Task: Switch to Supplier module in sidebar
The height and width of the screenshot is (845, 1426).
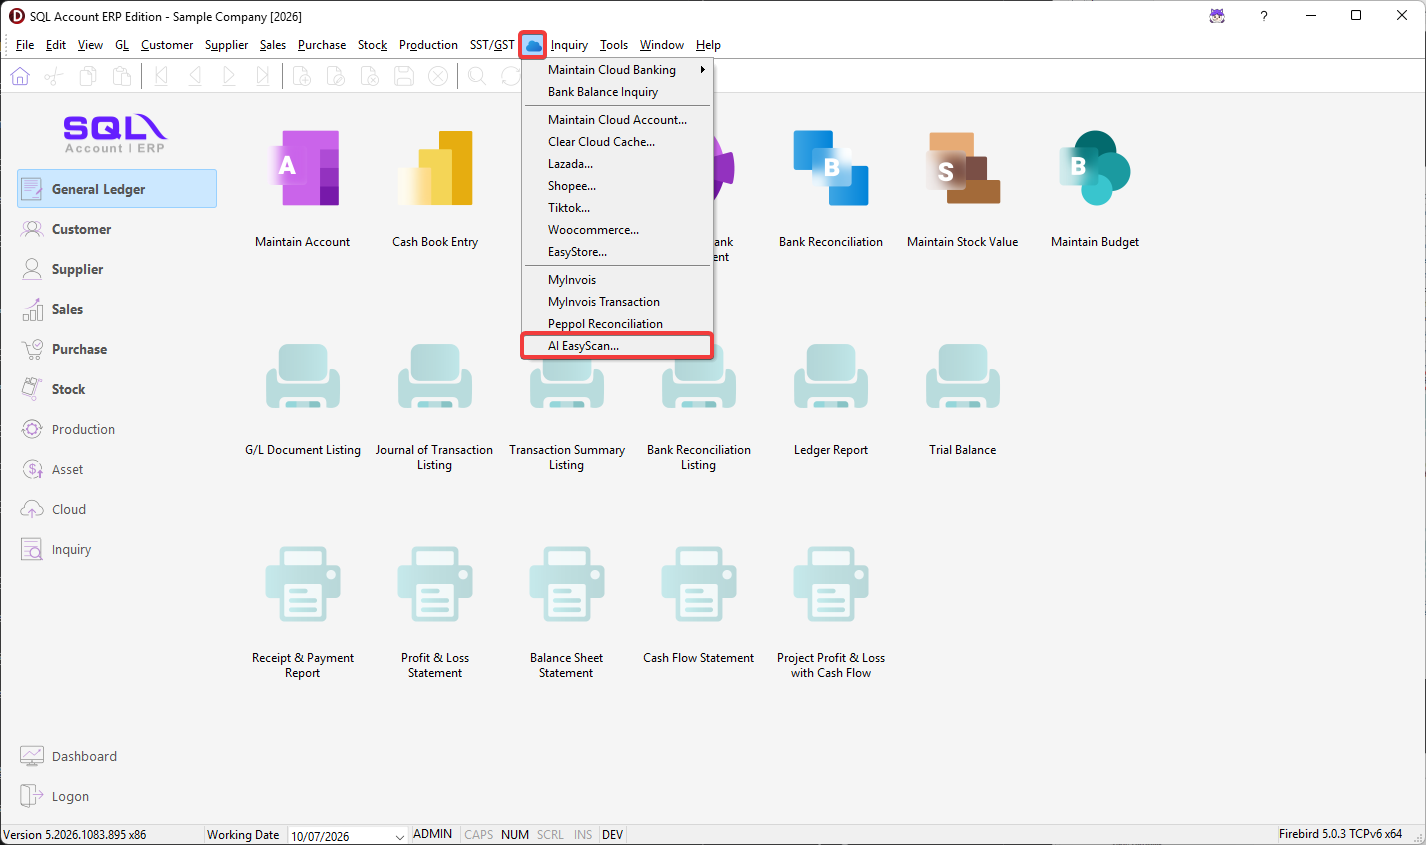Action: 117,269
